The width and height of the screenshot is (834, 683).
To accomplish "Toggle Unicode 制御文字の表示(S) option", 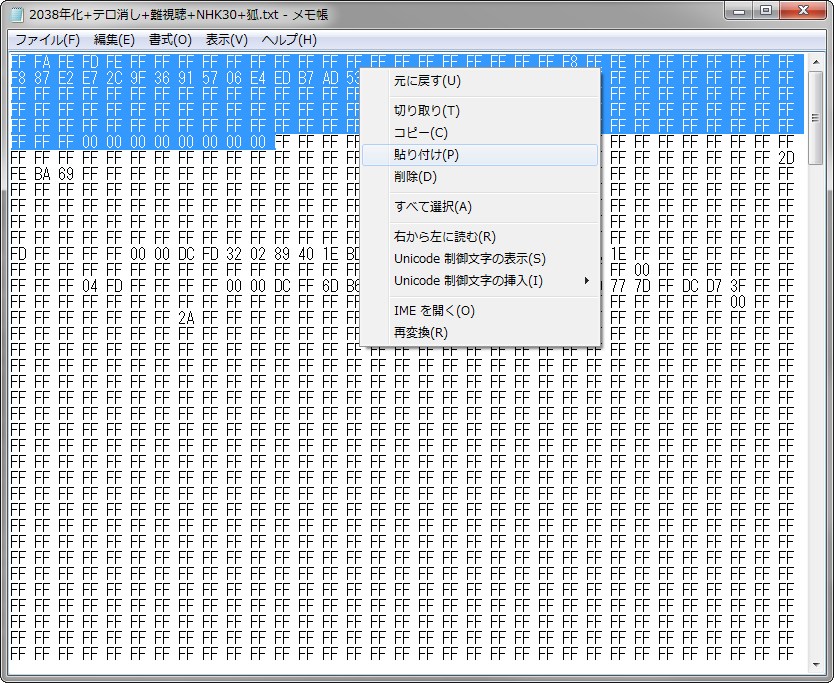I will (x=470, y=259).
